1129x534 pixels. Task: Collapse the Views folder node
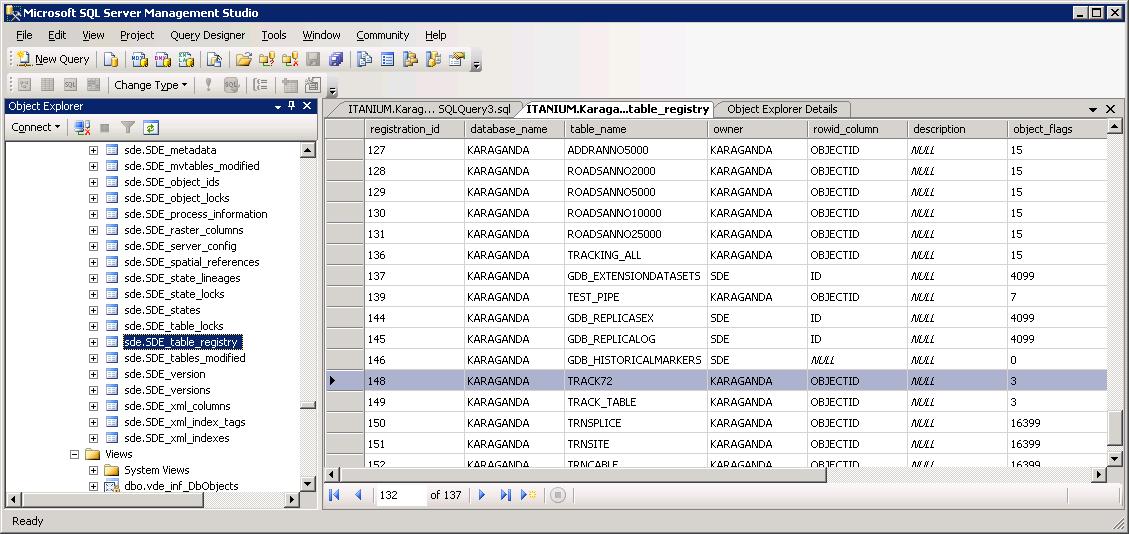coord(74,454)
